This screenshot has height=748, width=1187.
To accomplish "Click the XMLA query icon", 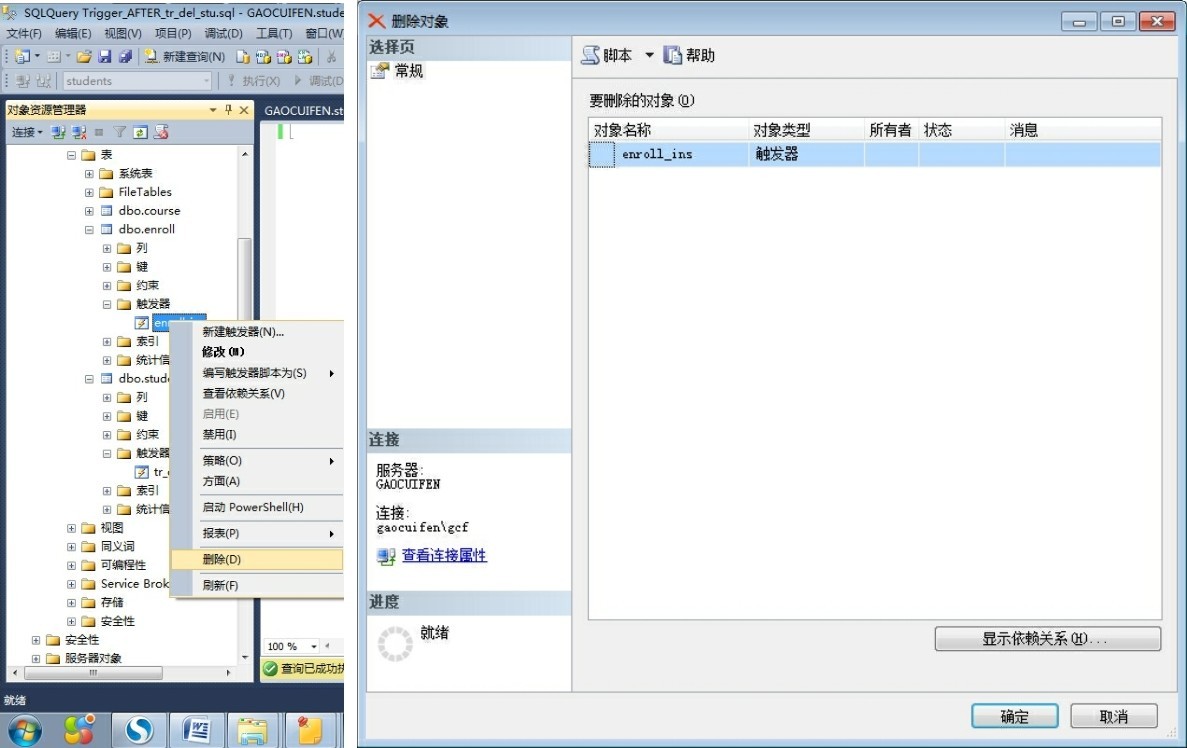I will [304, 56].
